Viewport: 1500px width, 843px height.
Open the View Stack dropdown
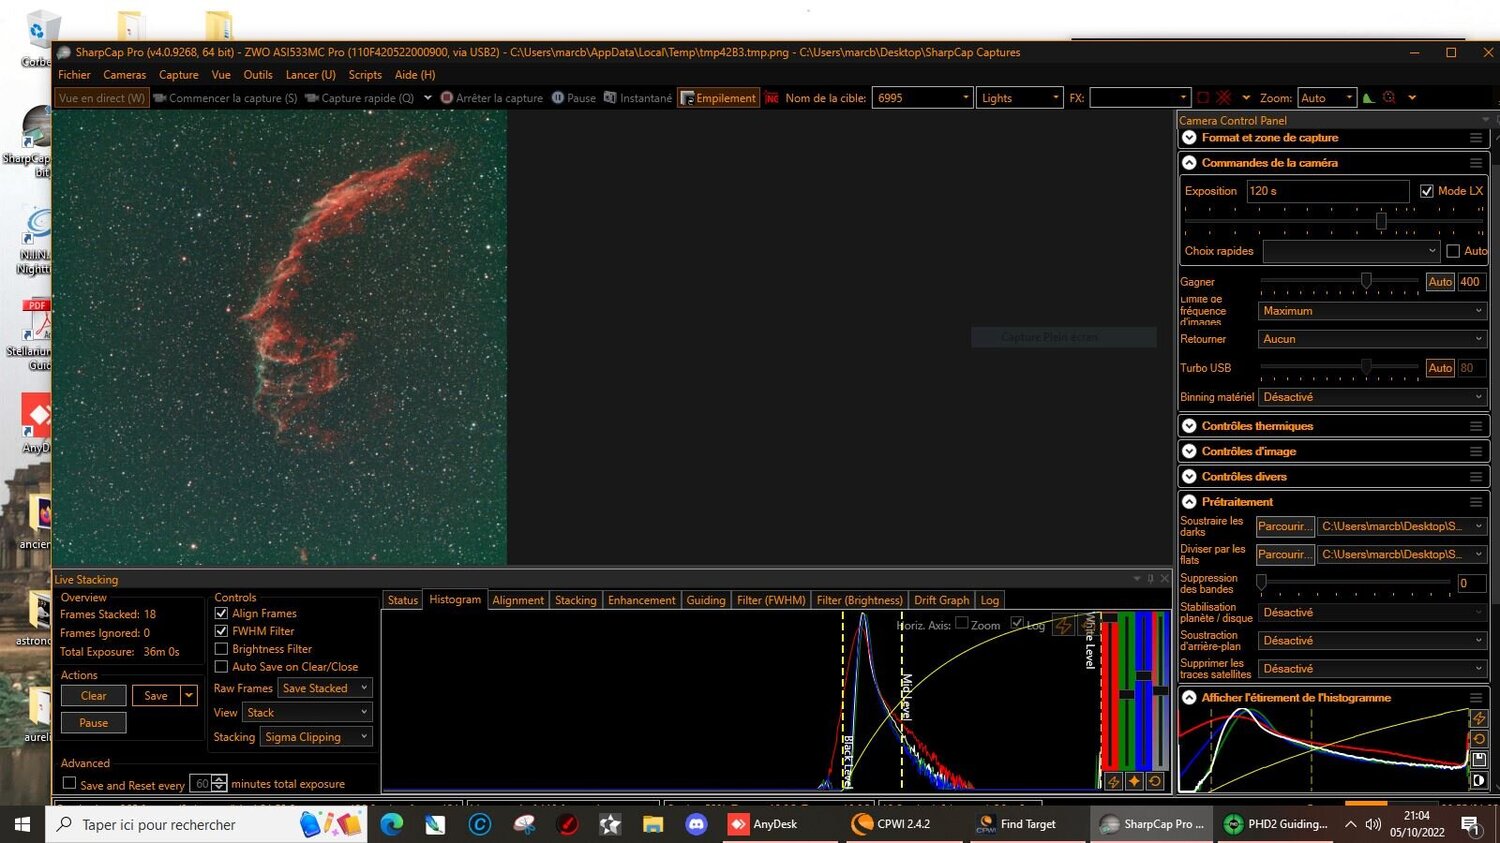pos(308,712)
